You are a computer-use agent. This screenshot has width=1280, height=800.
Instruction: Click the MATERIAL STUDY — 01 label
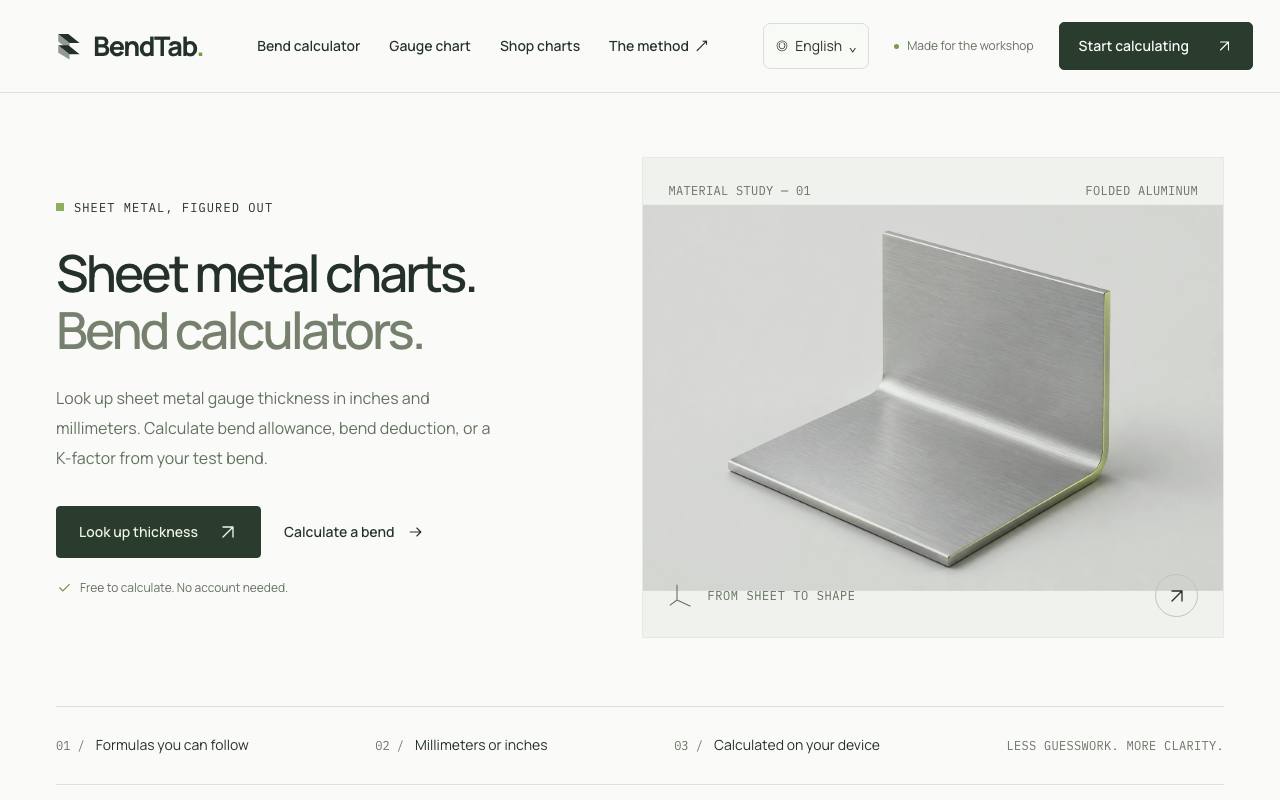(x=739, y=191)
